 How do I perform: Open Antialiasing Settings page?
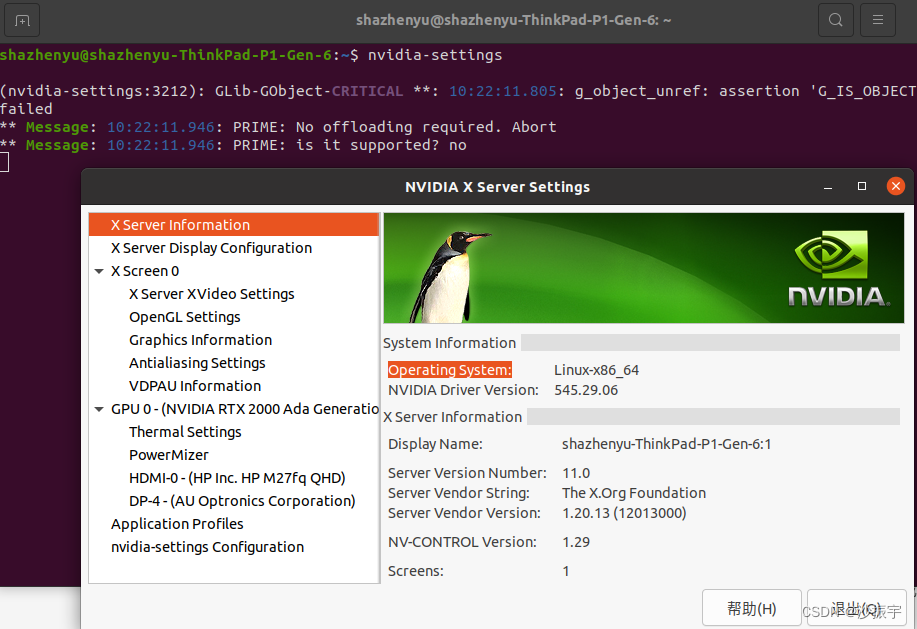[197, 363]
